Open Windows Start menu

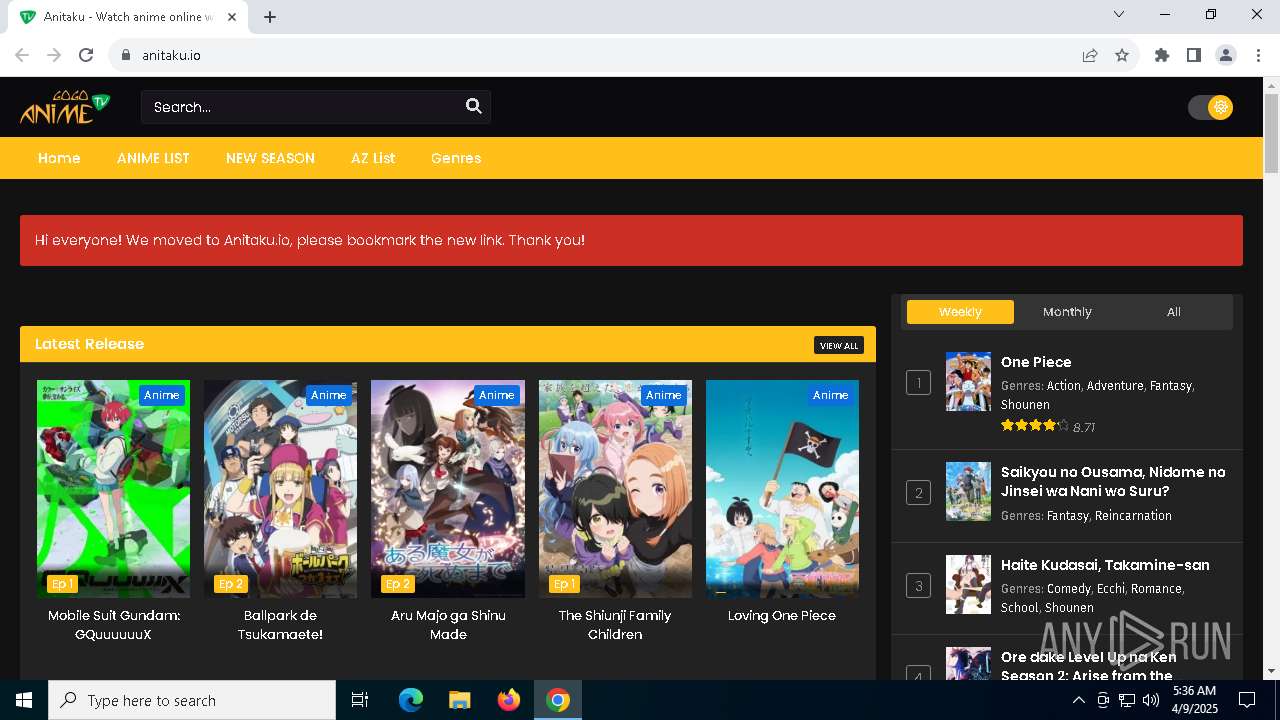point(24,700)
